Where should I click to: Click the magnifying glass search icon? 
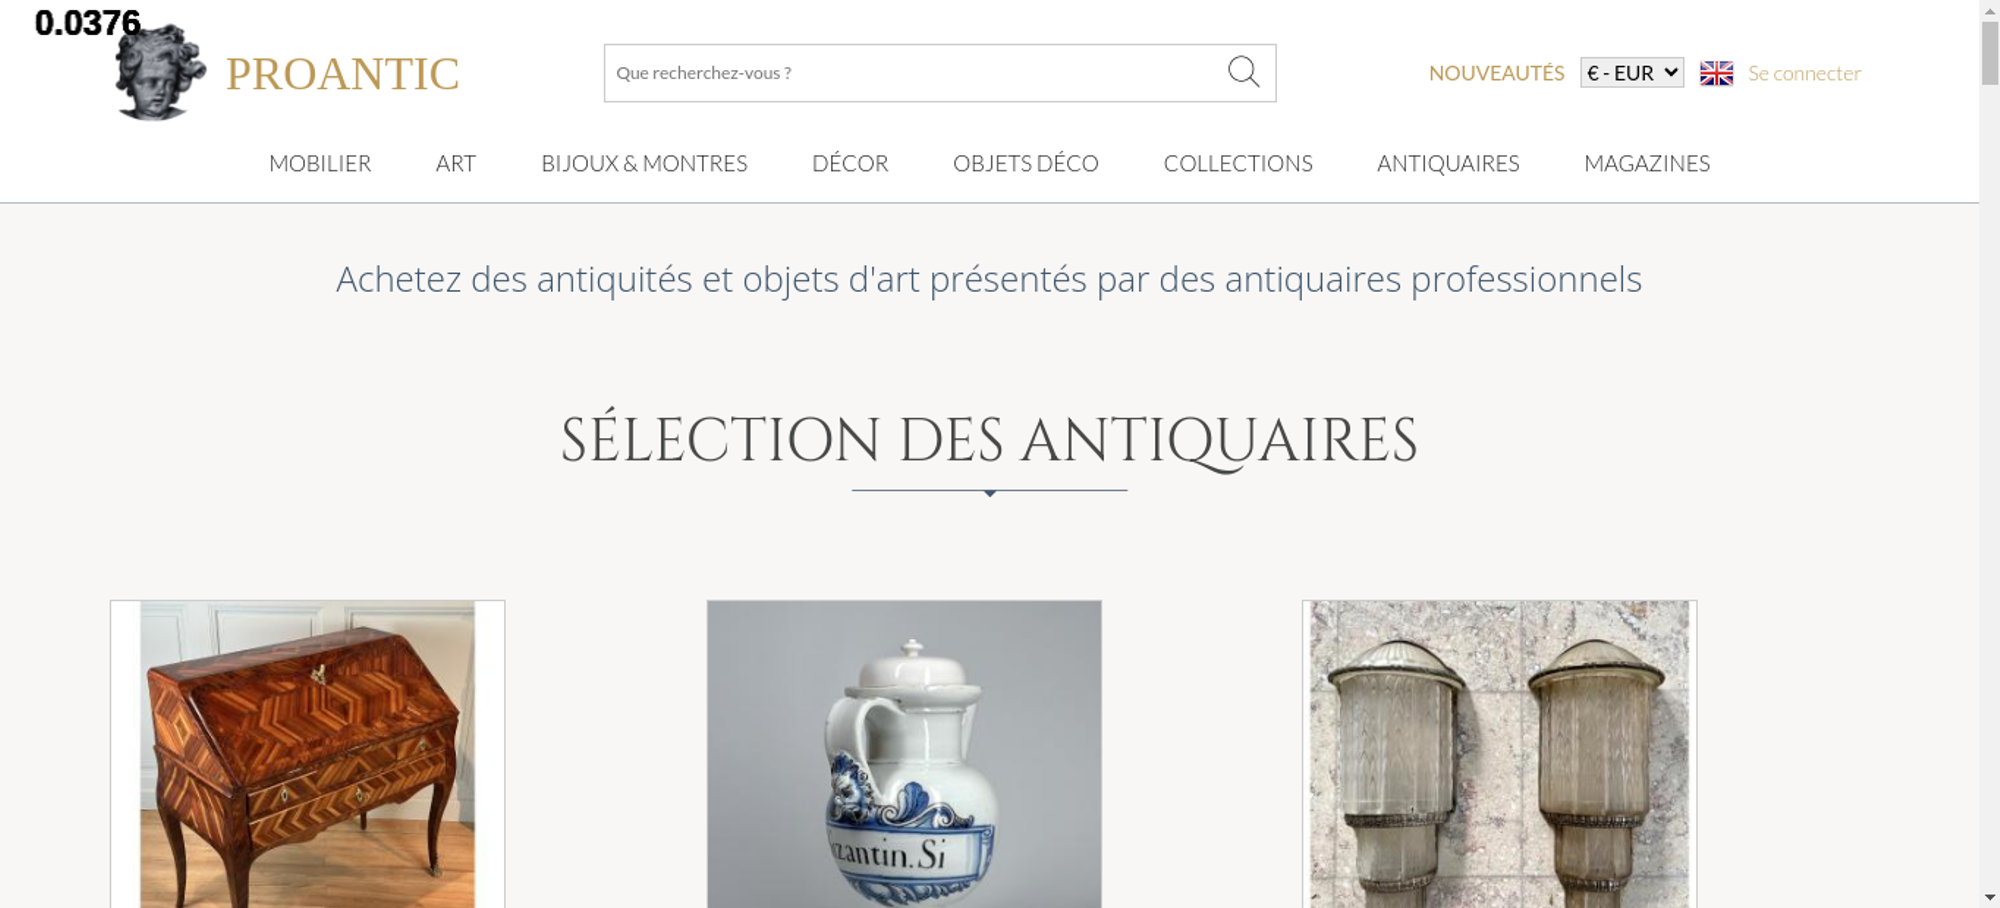tap(1243, 72)
